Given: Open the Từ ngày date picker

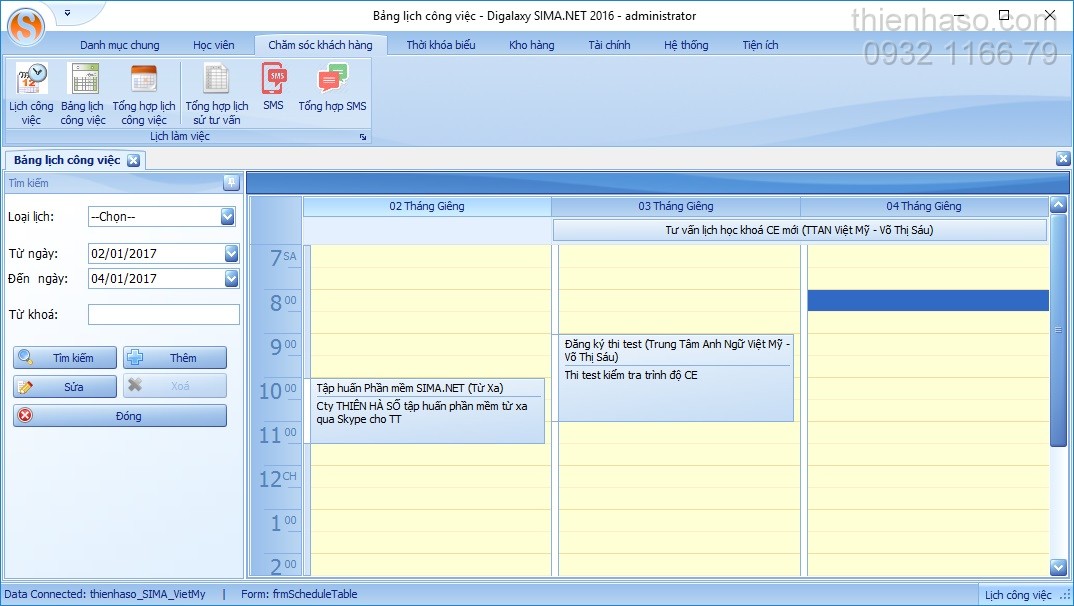Looking at the screenshot, I should coord(231,254).
